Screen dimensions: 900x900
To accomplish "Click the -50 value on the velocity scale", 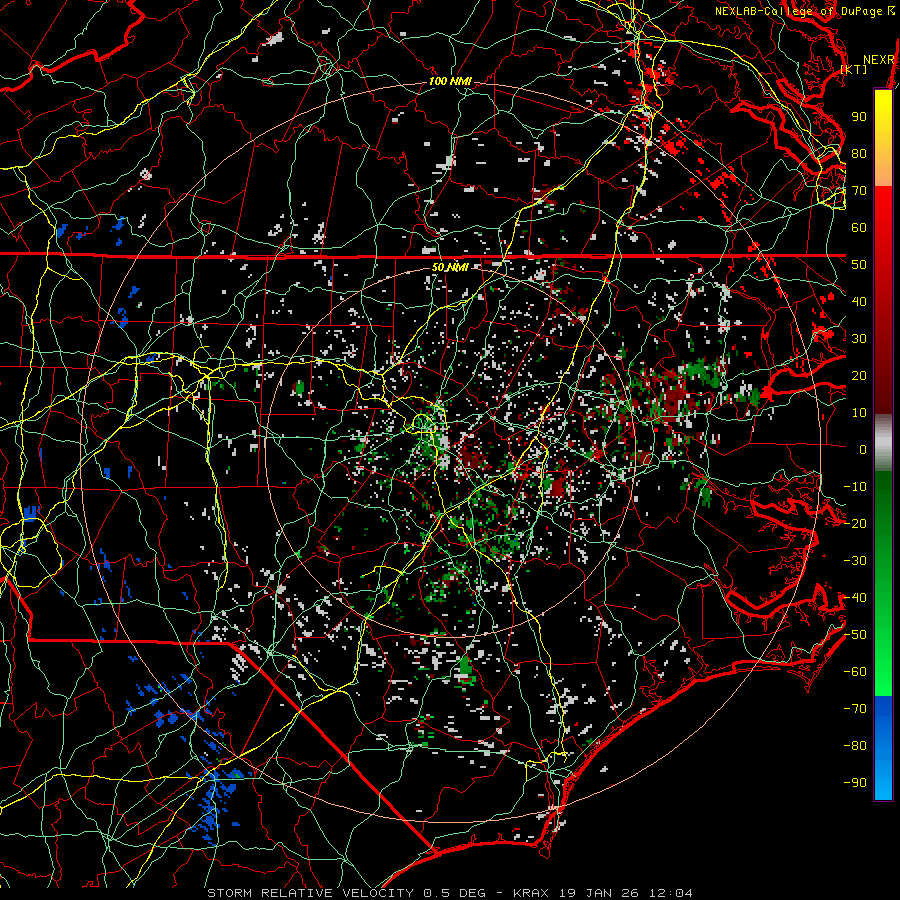I will pos(855,635).
